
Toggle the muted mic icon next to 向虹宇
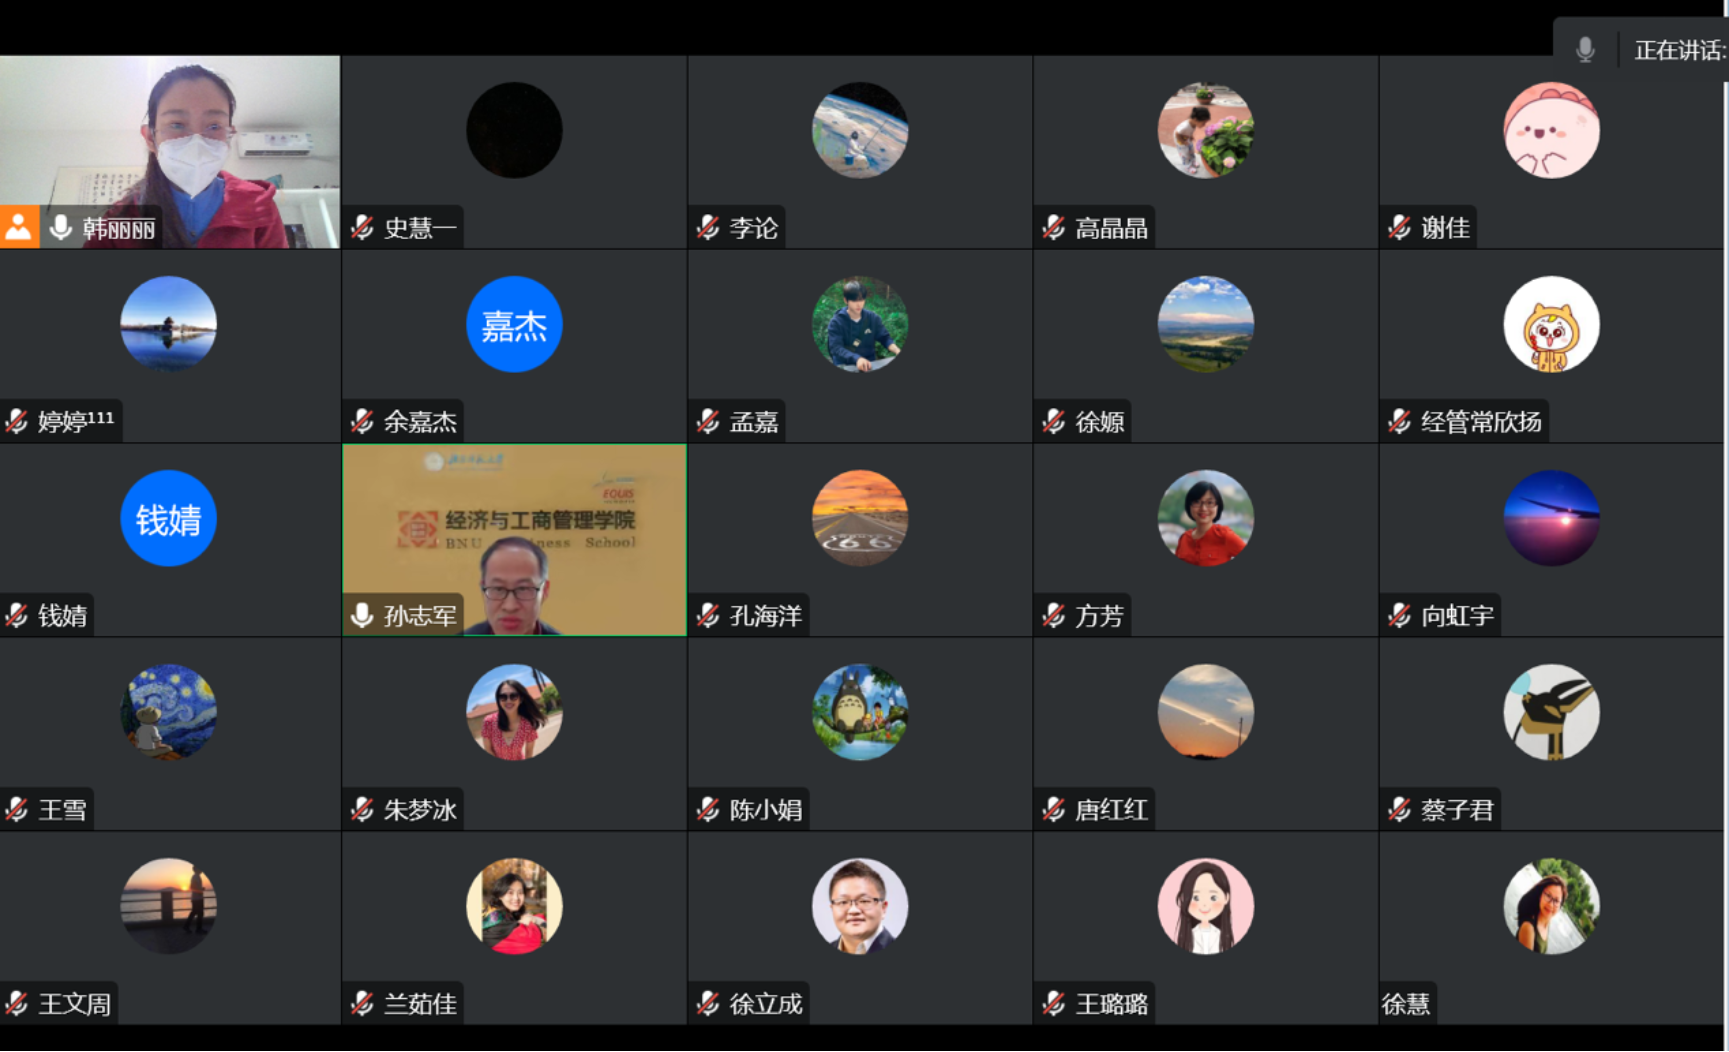(x=1400, y=615)
